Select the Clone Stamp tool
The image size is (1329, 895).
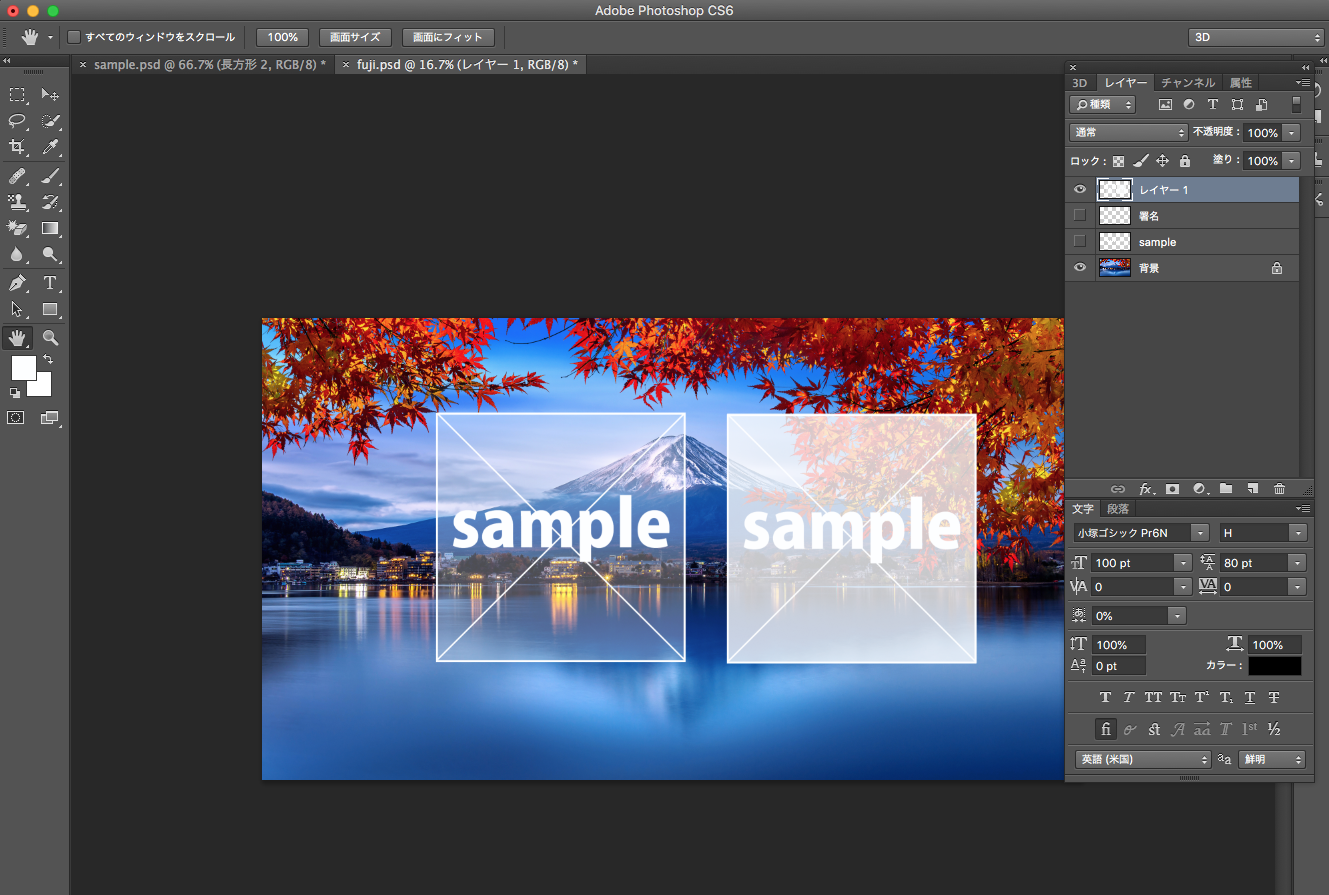tap(17, 202)
